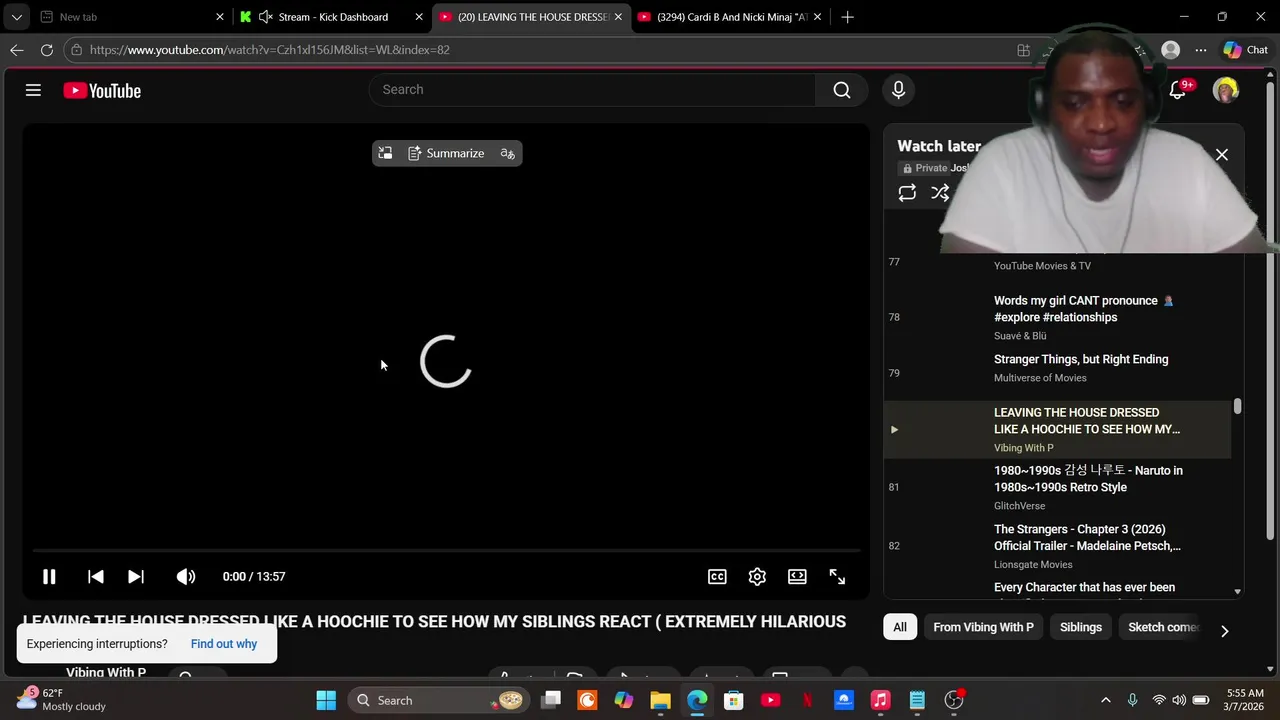This screenshot has height=720, width=1280.
Task: Show more filter chips with right arrow
Action: click(x=1224, y=630)
